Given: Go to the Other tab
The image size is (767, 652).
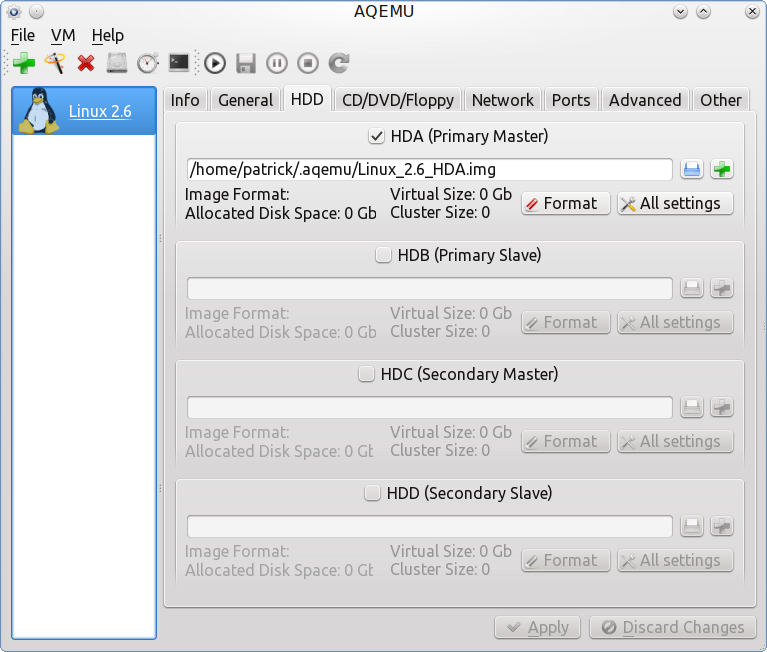Looking at the screenshot, I should pyautogui.click(x=721, y=100).
